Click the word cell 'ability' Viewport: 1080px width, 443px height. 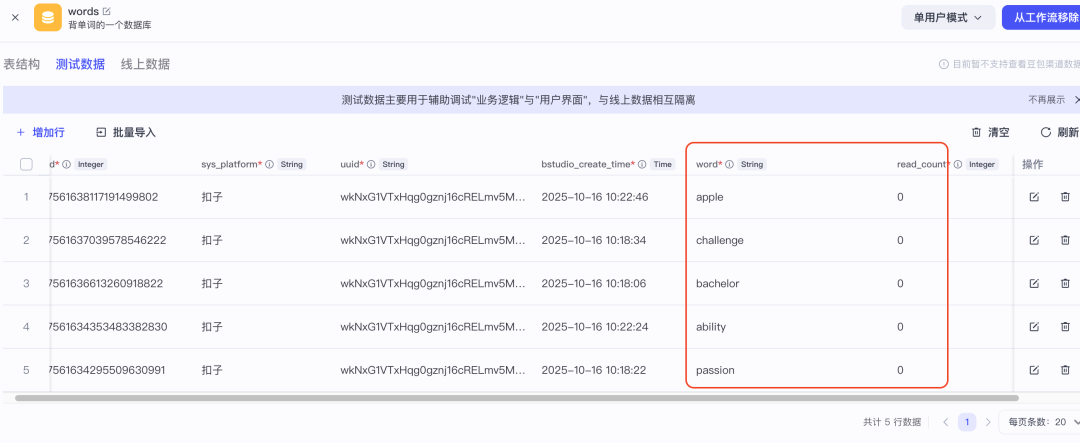pos(711,327)
